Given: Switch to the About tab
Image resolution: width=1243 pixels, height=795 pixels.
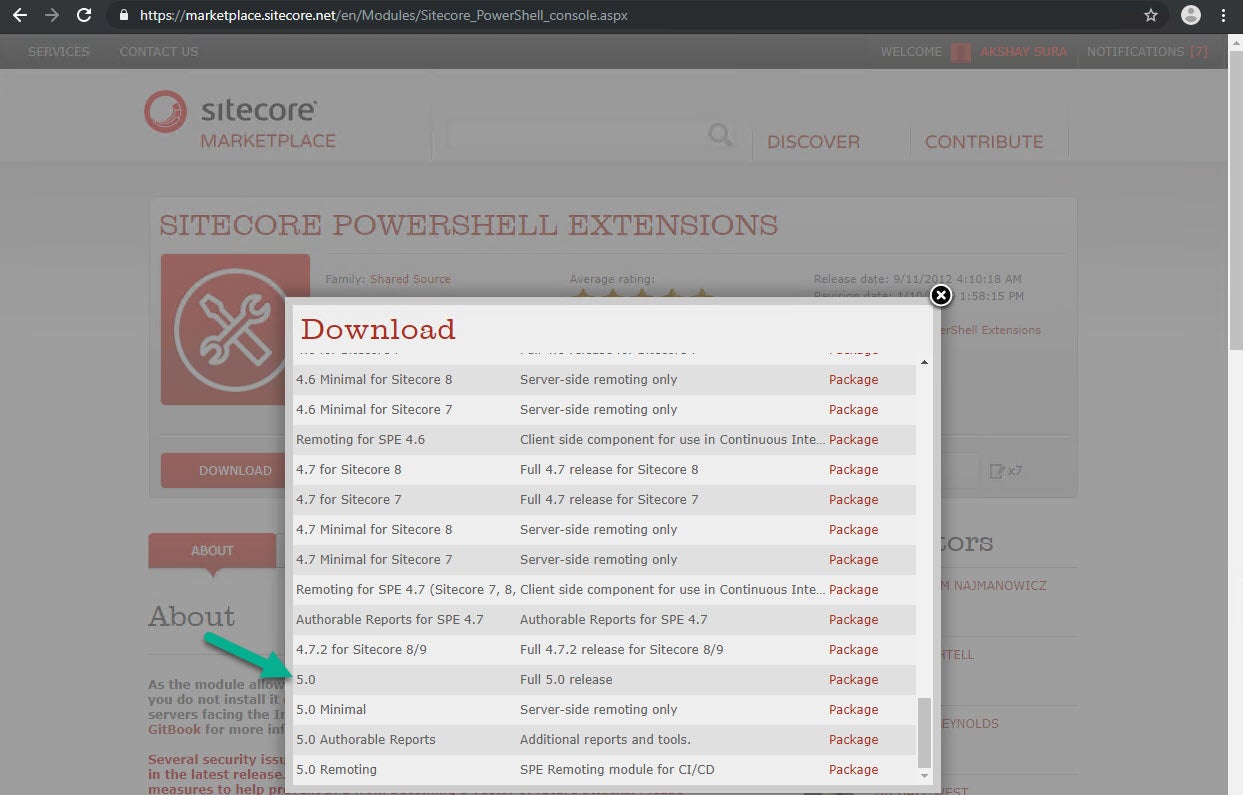Looking at the screenshot, I should click(x=212, y=550).
